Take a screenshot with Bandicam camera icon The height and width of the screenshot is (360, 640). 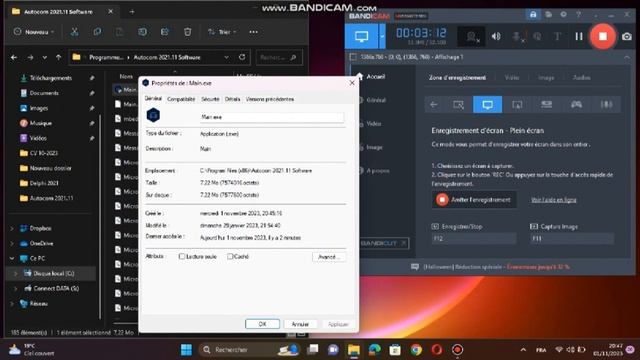[627, 36]
